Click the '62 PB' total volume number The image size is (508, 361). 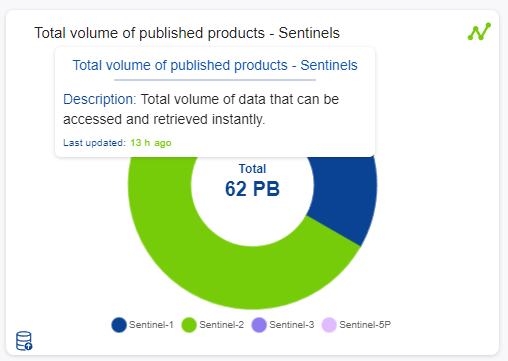pyautogui.click(x=252, y=189)
